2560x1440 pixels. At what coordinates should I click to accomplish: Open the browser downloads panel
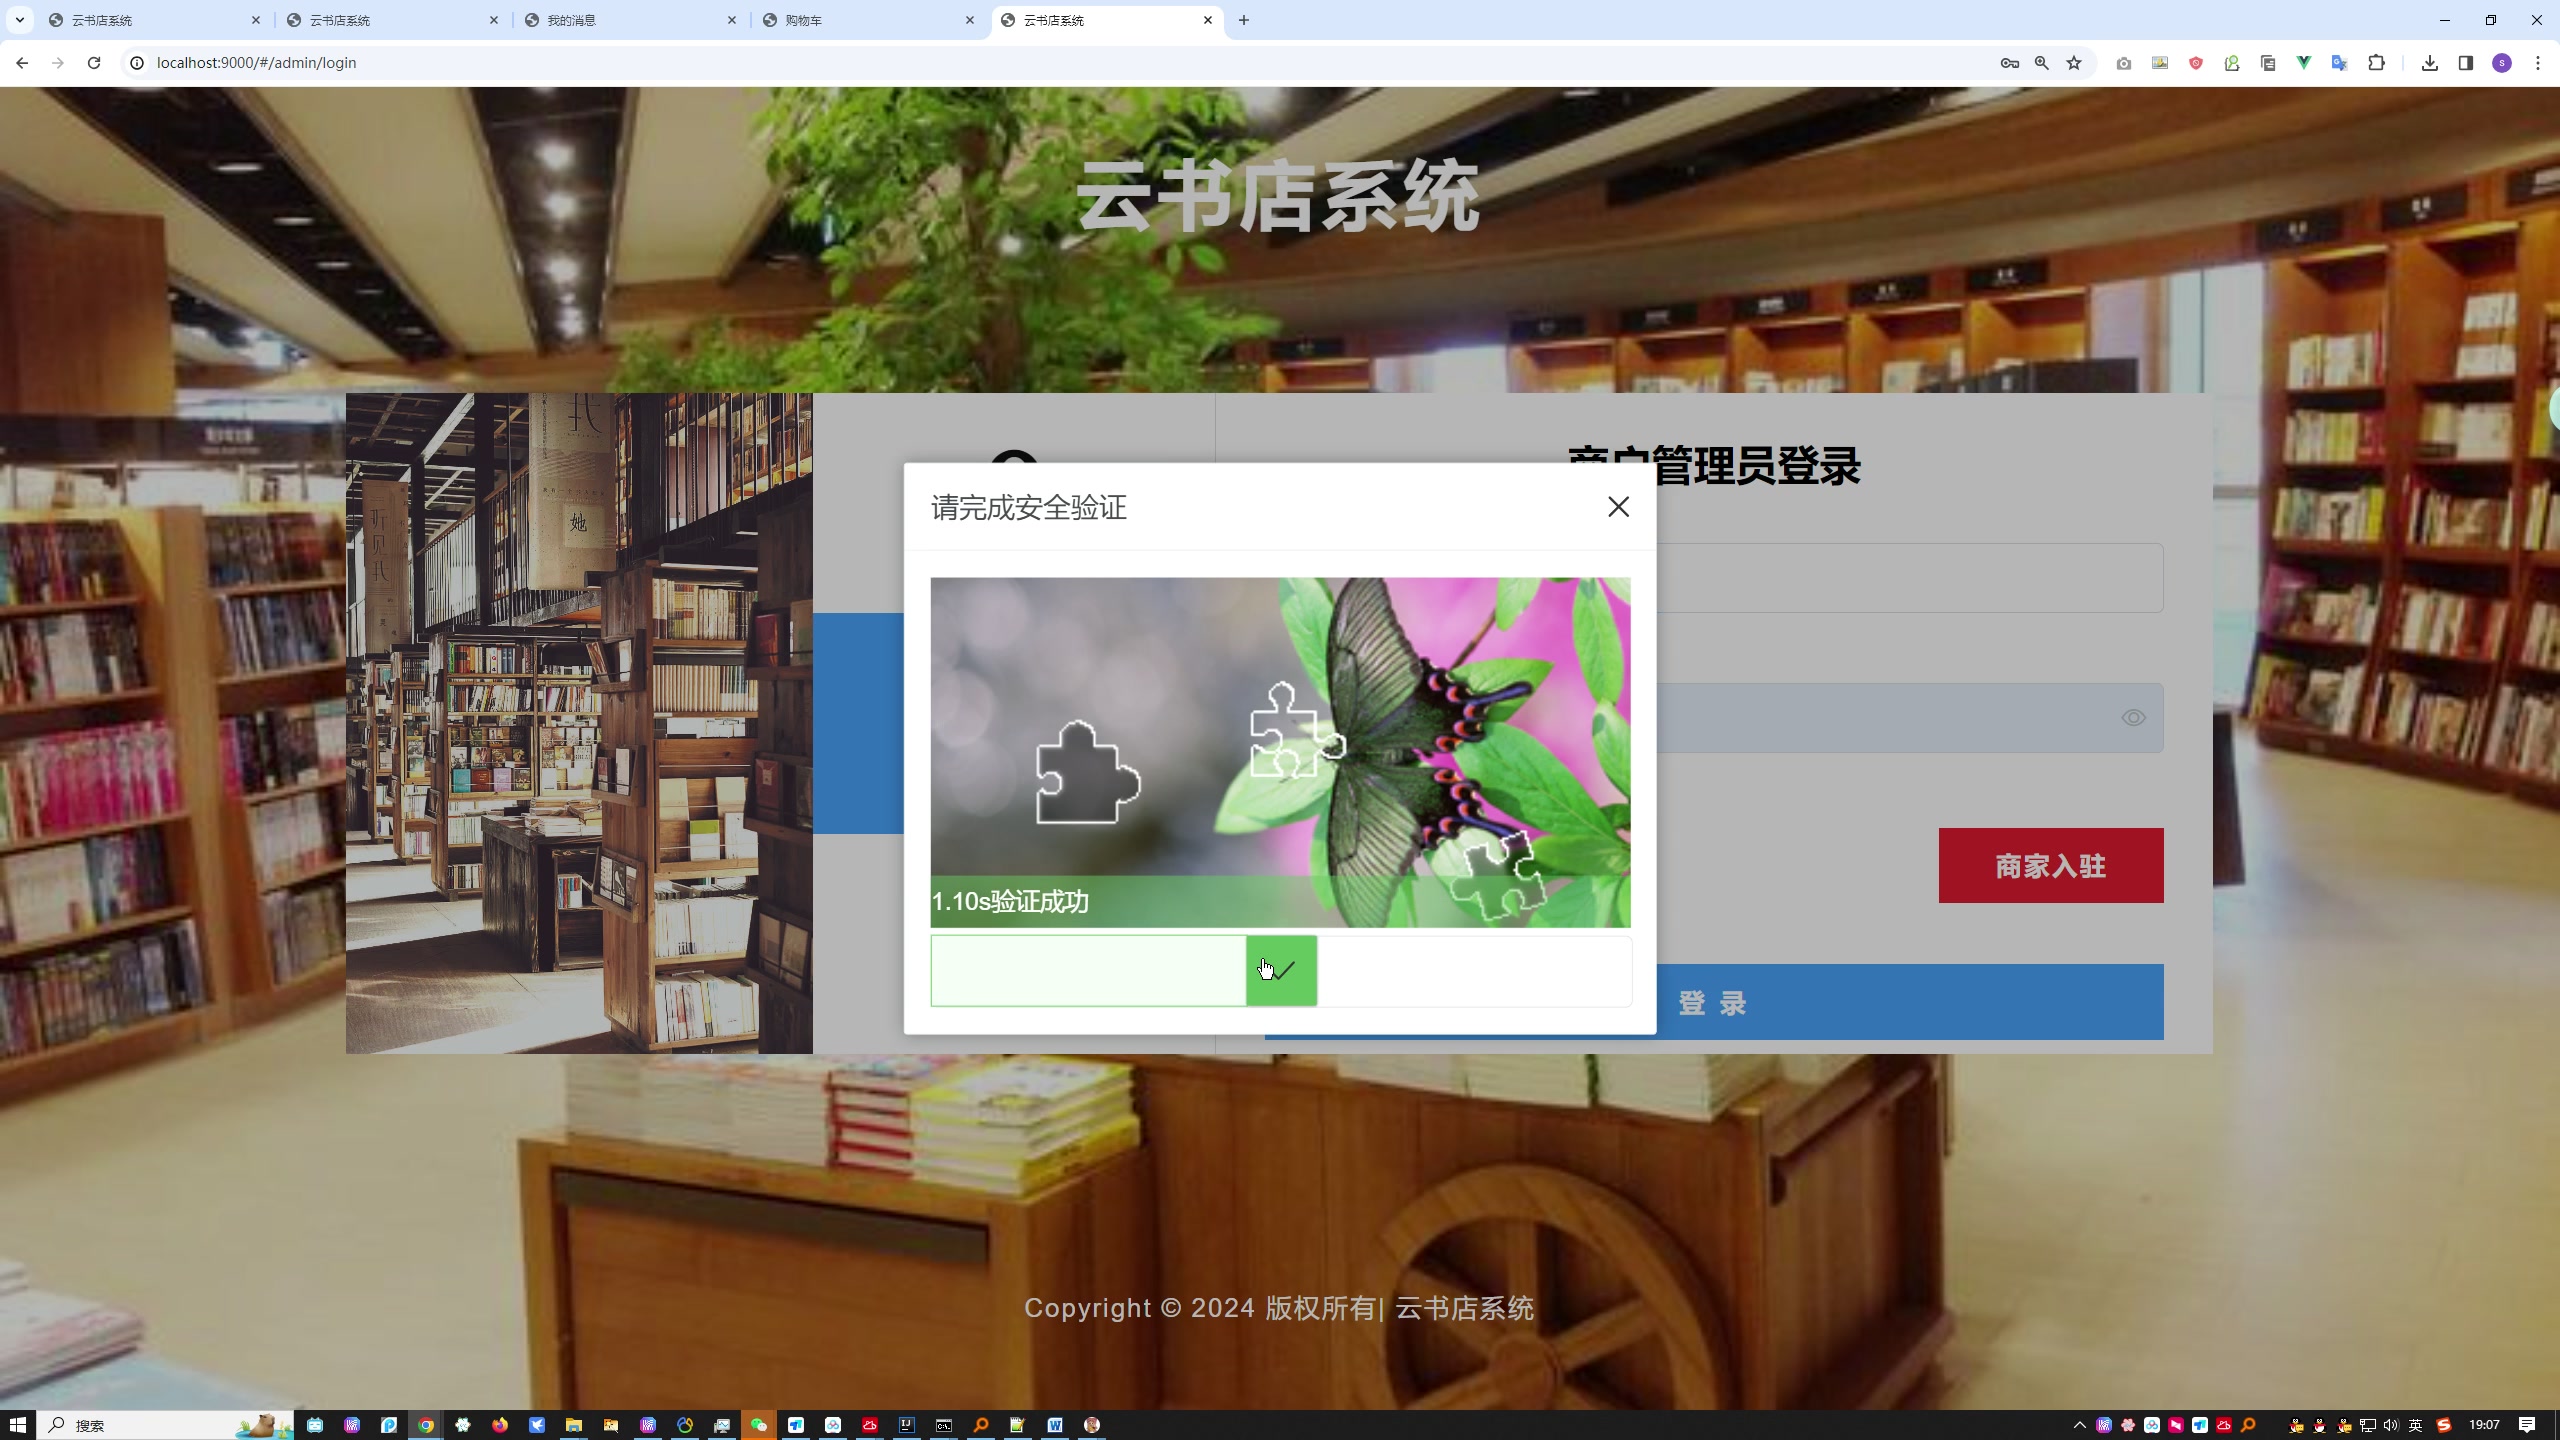point(2430,63)
